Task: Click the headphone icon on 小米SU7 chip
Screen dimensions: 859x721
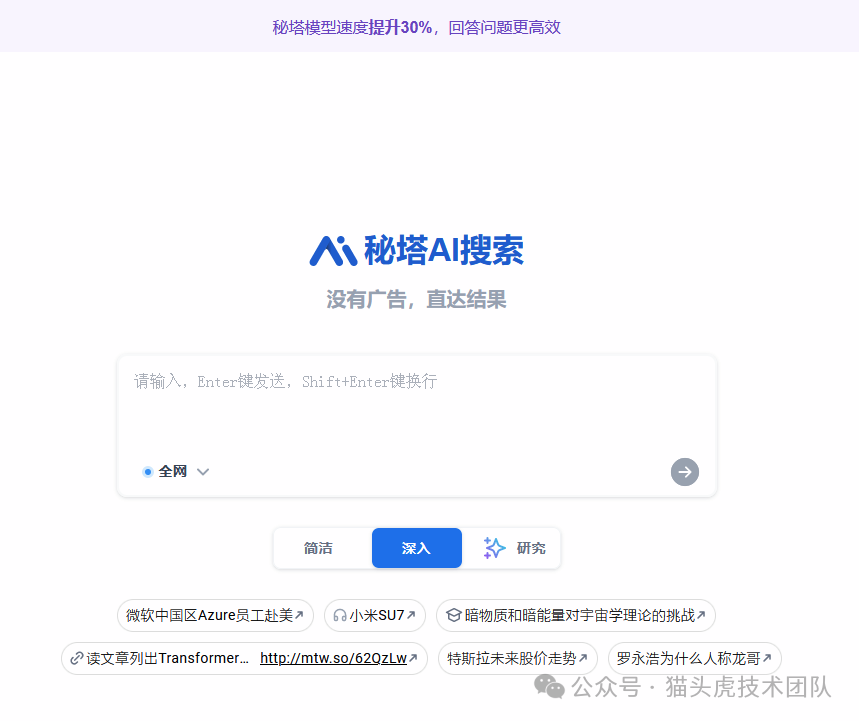Action: pyautogui.click(x=340, y=616)
